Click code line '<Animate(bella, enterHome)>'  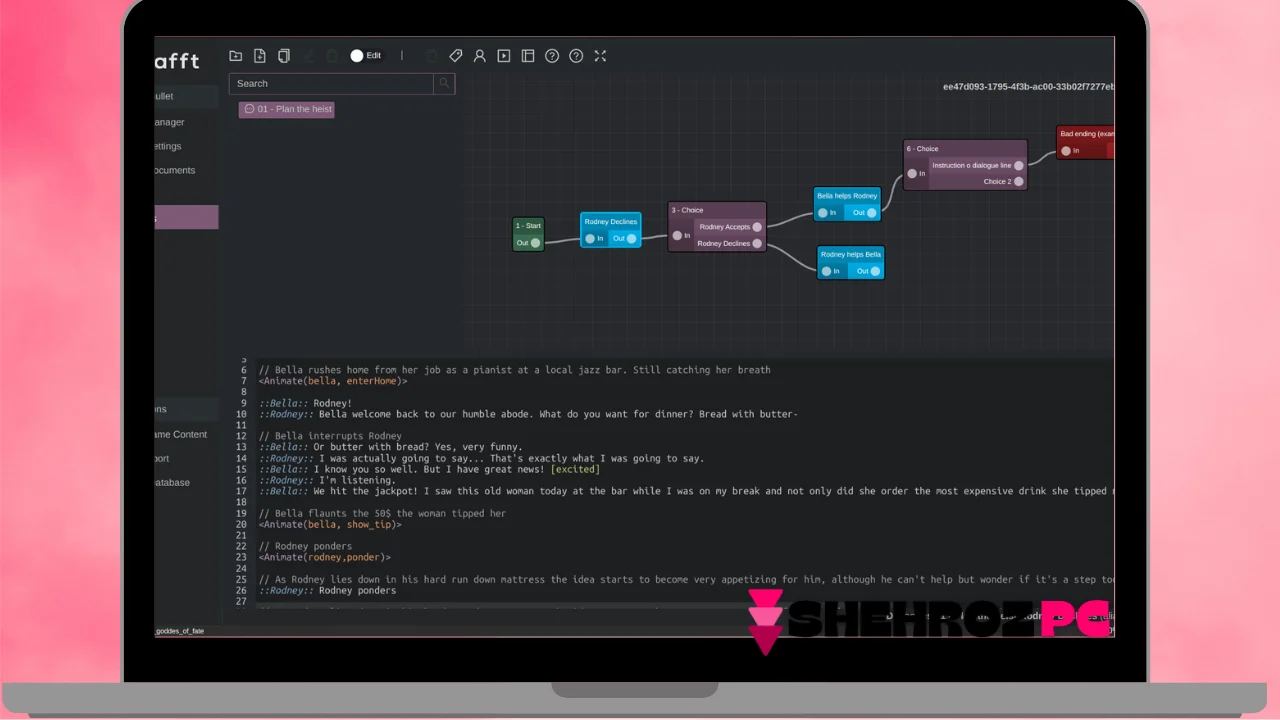[x=333, y=381]
